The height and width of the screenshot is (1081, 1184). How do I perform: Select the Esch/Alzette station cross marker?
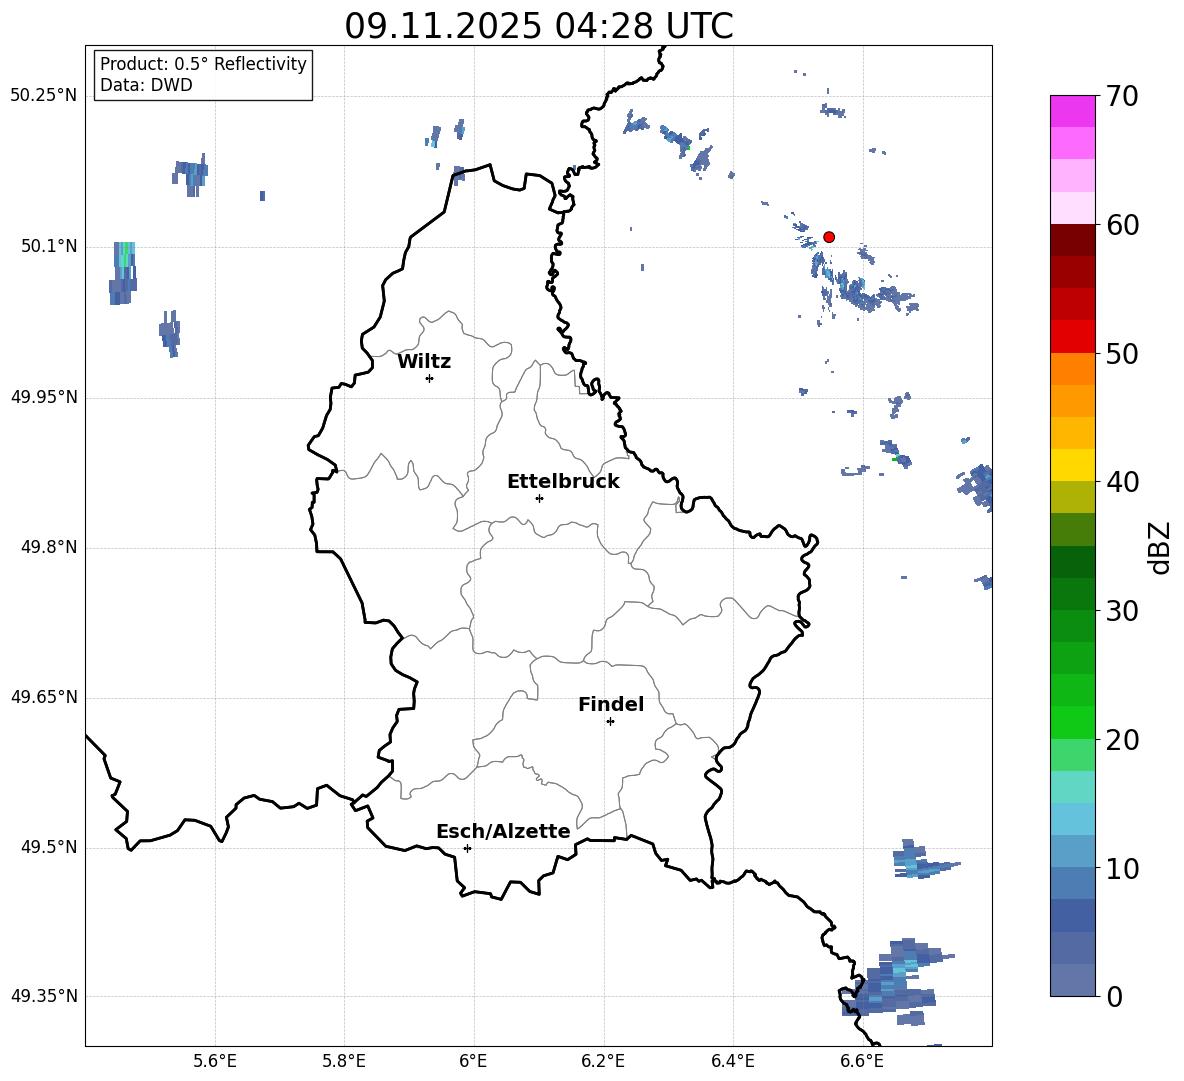pos(467,848)
